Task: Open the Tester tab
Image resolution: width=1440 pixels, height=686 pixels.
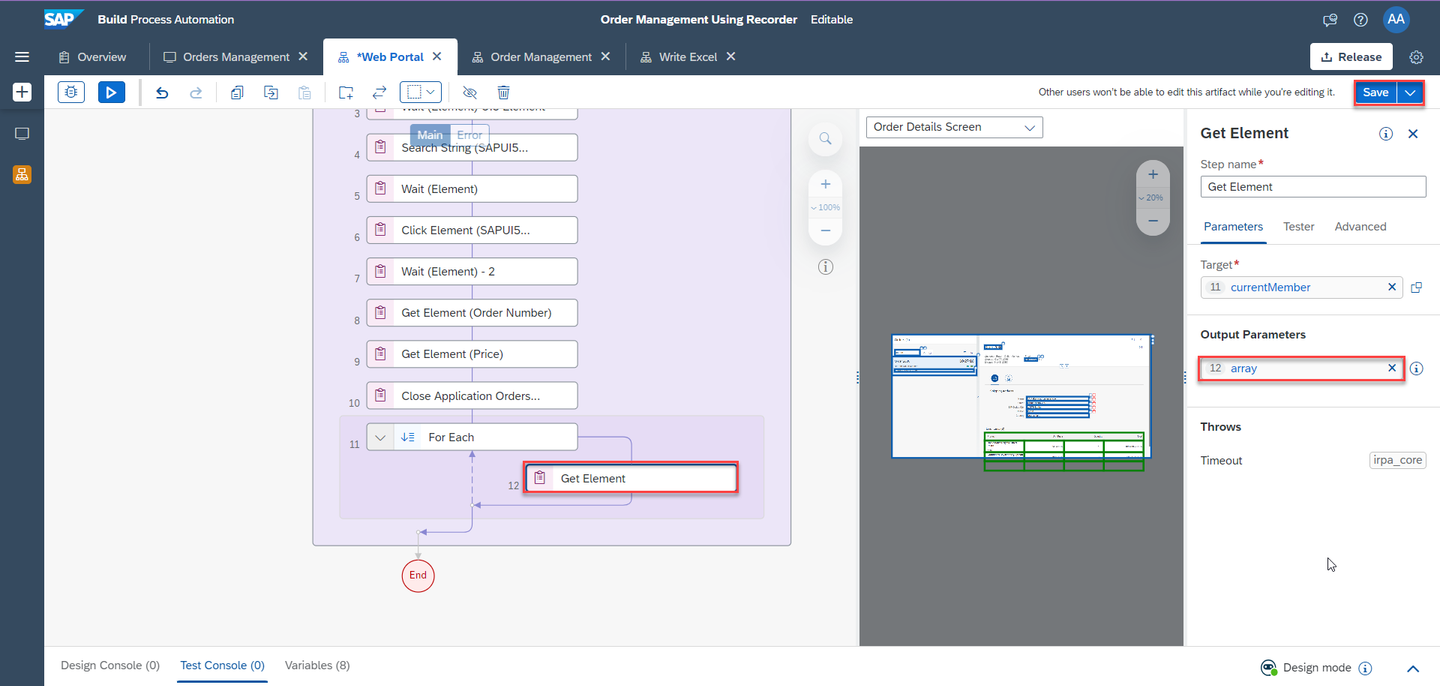Action: (1299, 227)
